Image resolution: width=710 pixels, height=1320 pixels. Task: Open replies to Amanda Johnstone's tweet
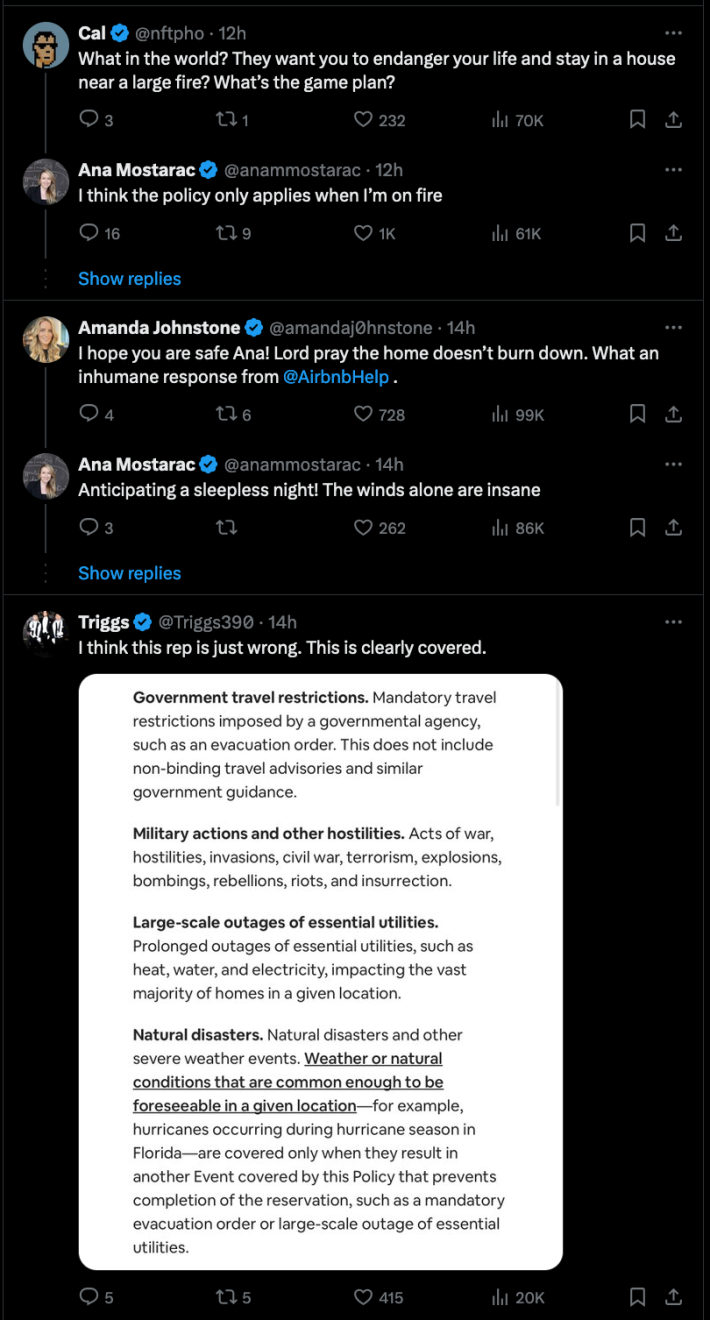point(89,414)
